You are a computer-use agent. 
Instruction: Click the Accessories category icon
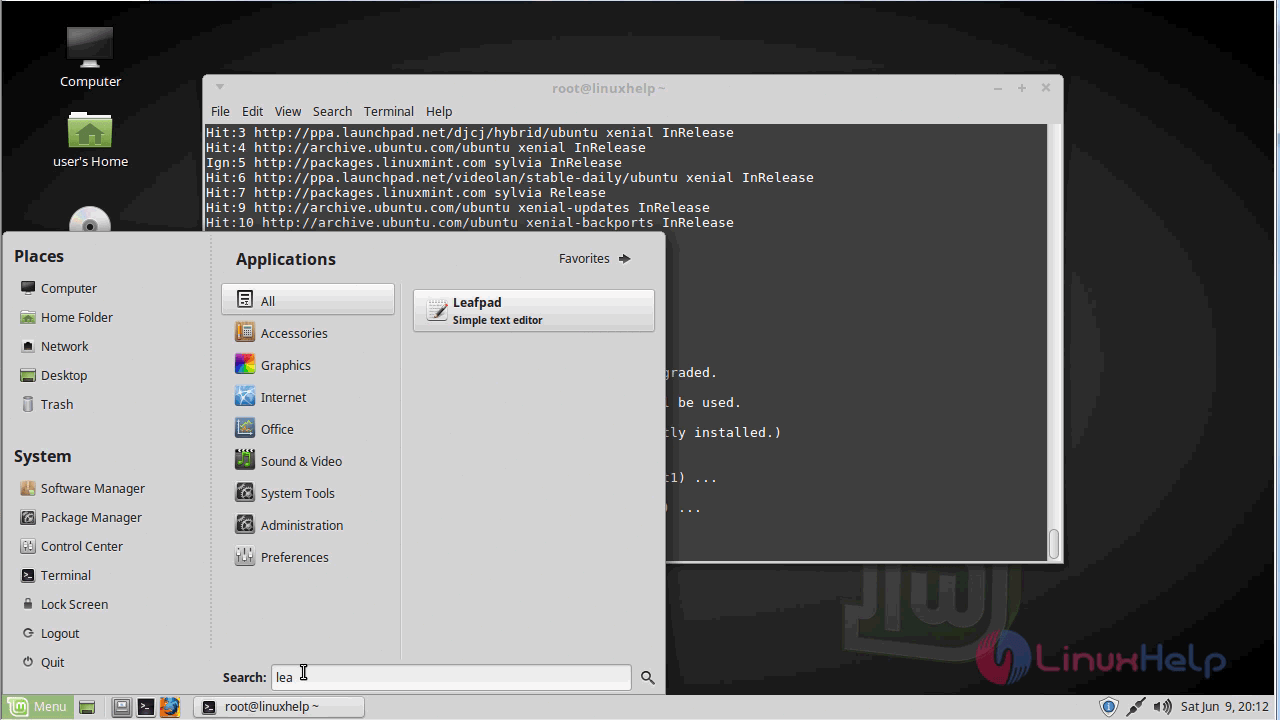point(244,332)
